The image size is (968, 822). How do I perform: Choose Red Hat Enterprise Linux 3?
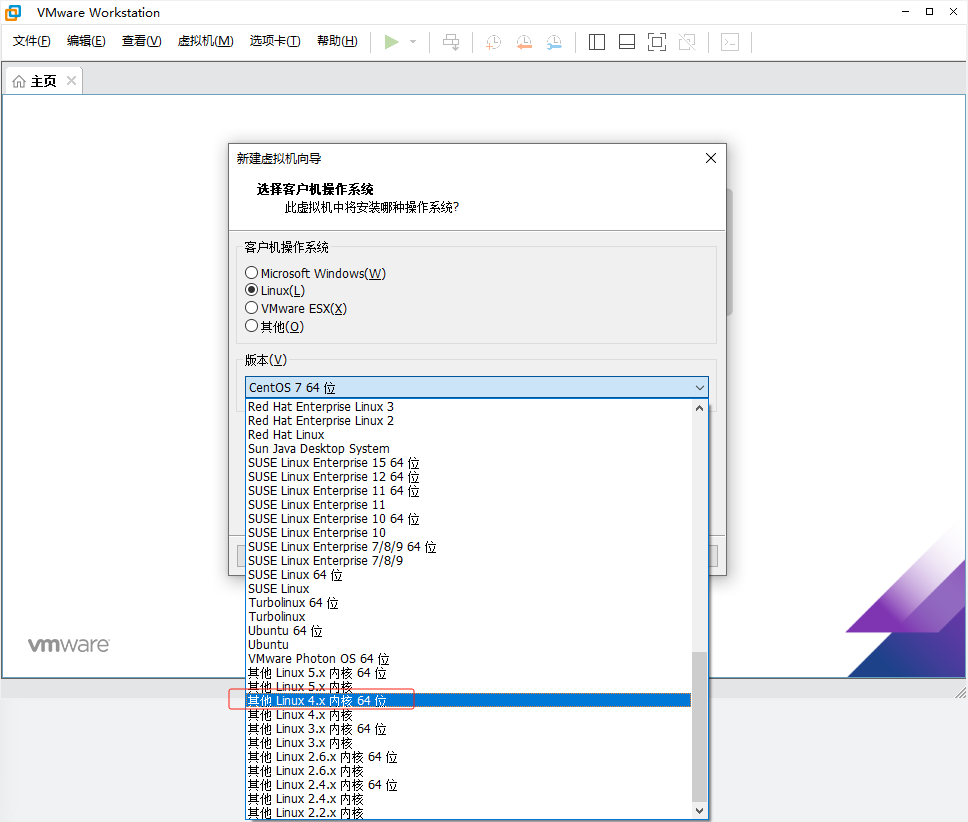[x=469, y=407]
